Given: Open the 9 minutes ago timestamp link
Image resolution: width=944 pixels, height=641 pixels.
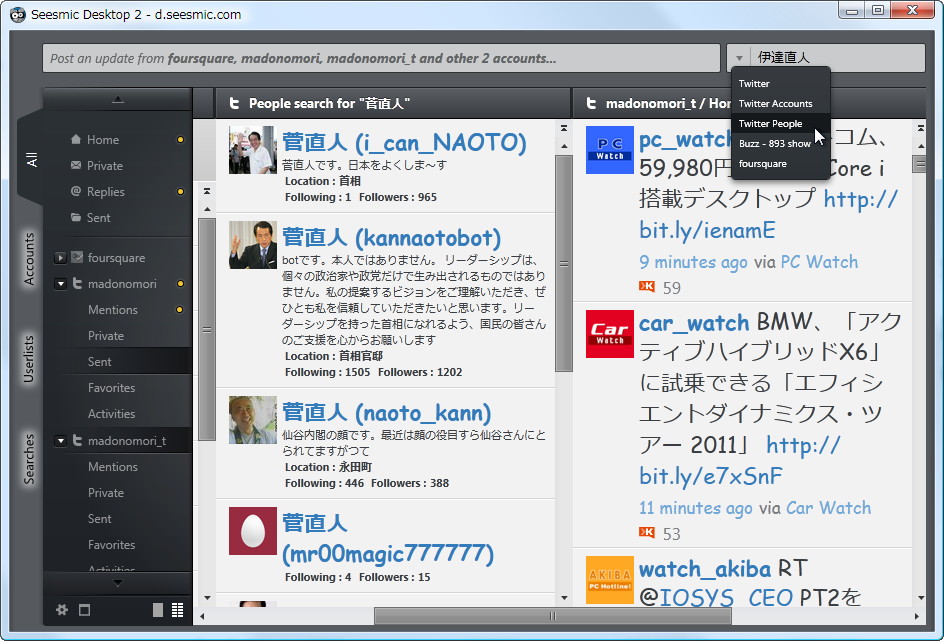Looking at the screenshot, I should tap(693, 262).
